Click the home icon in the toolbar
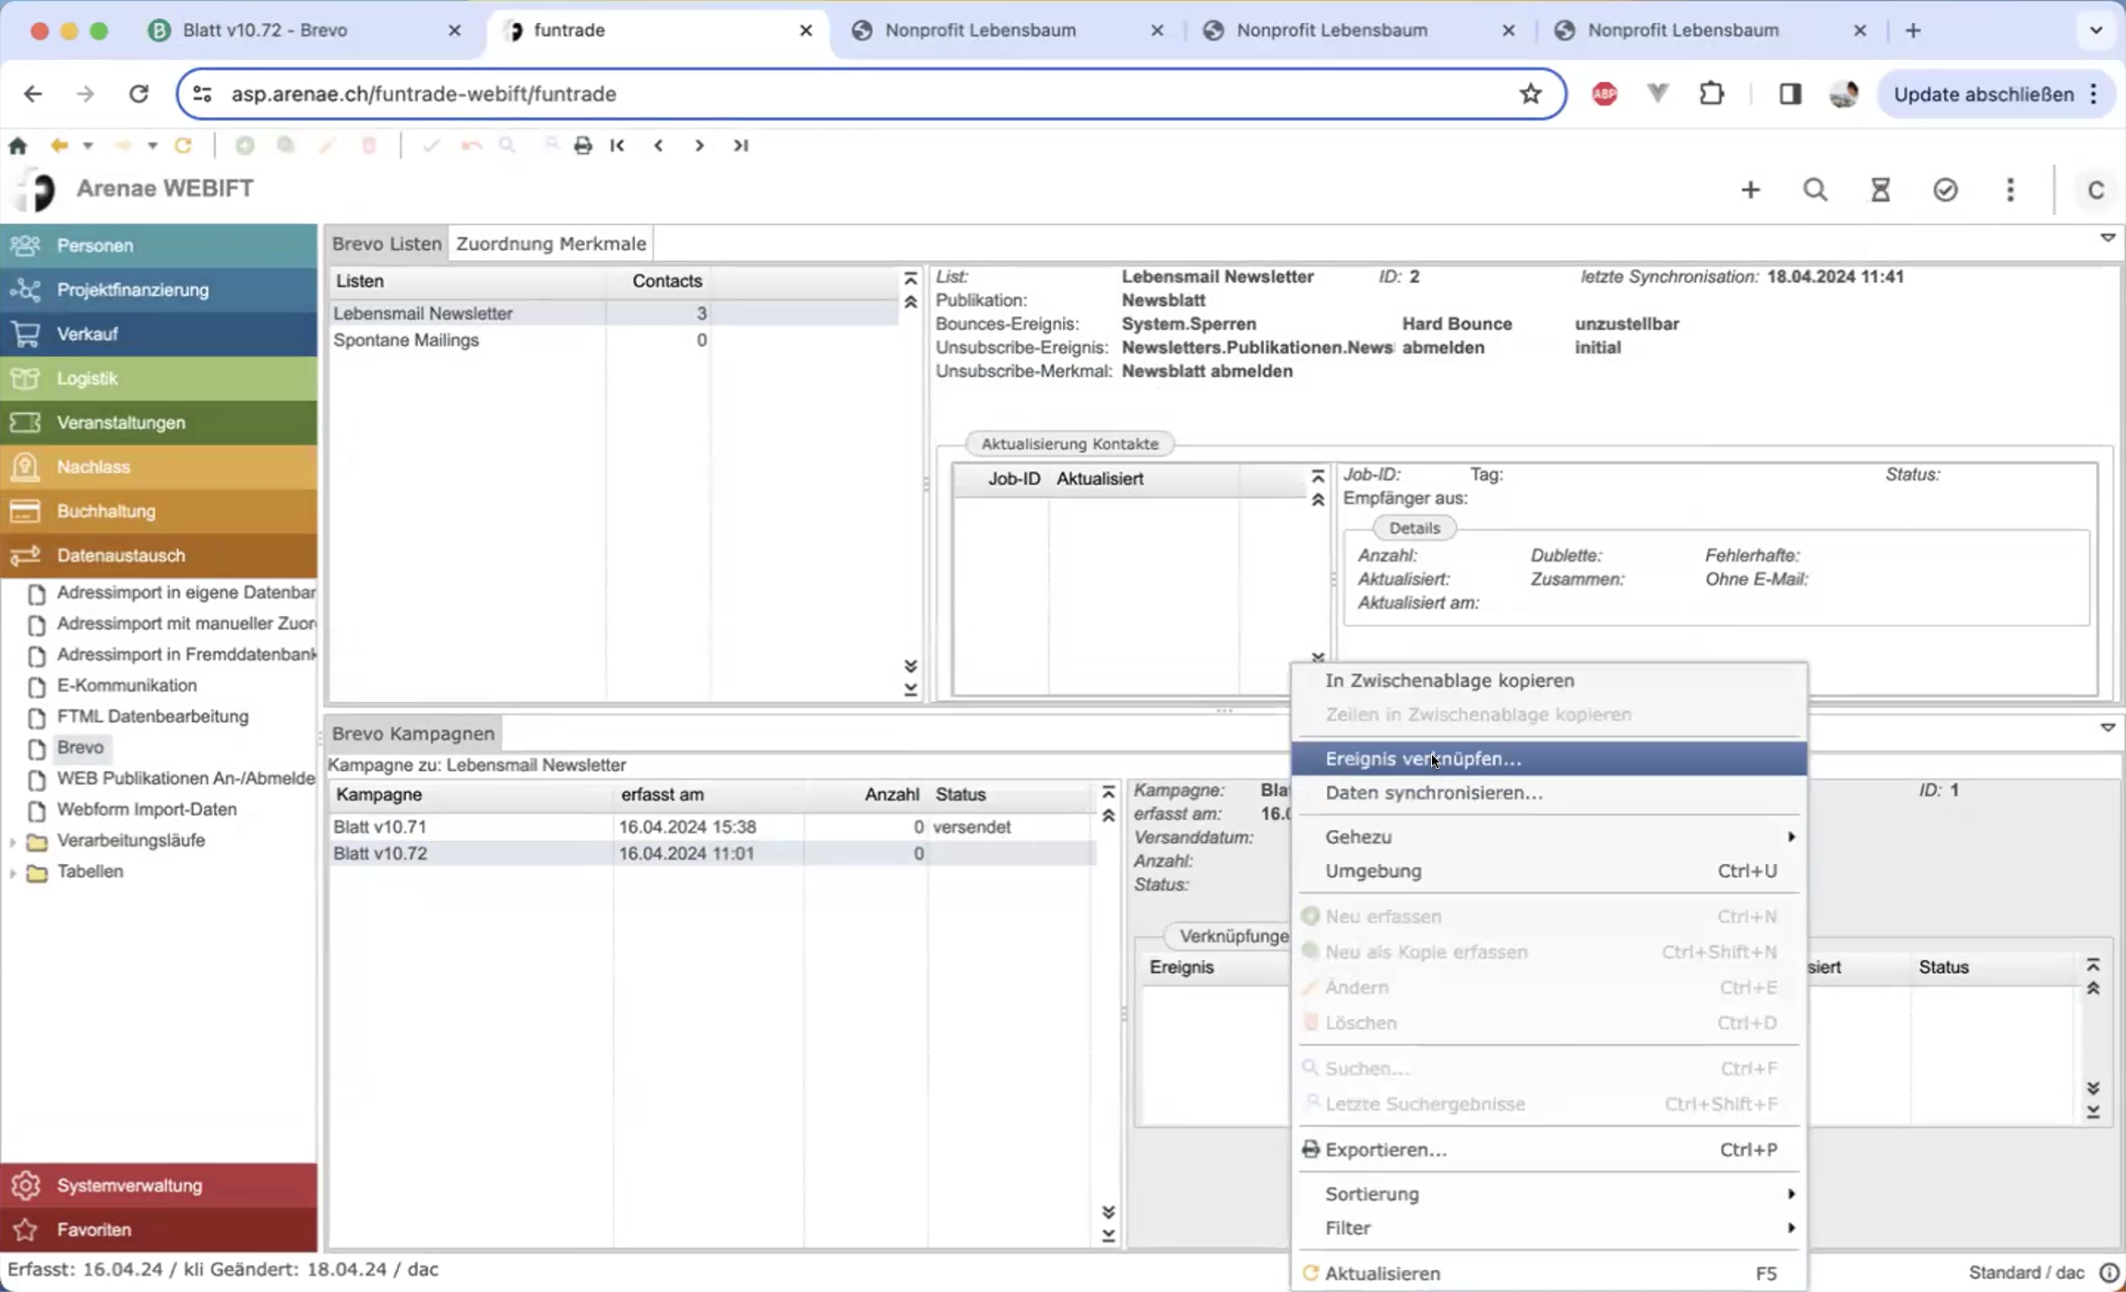 (x=18, y=146)
